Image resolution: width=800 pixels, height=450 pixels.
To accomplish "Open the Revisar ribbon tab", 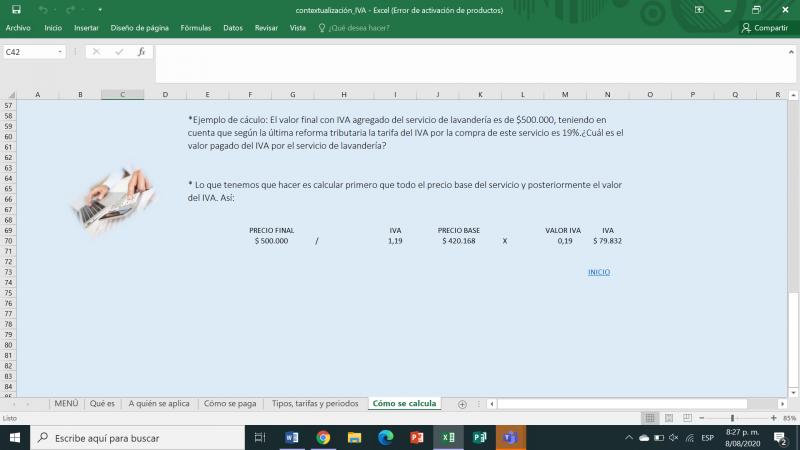I will (266, 28).
